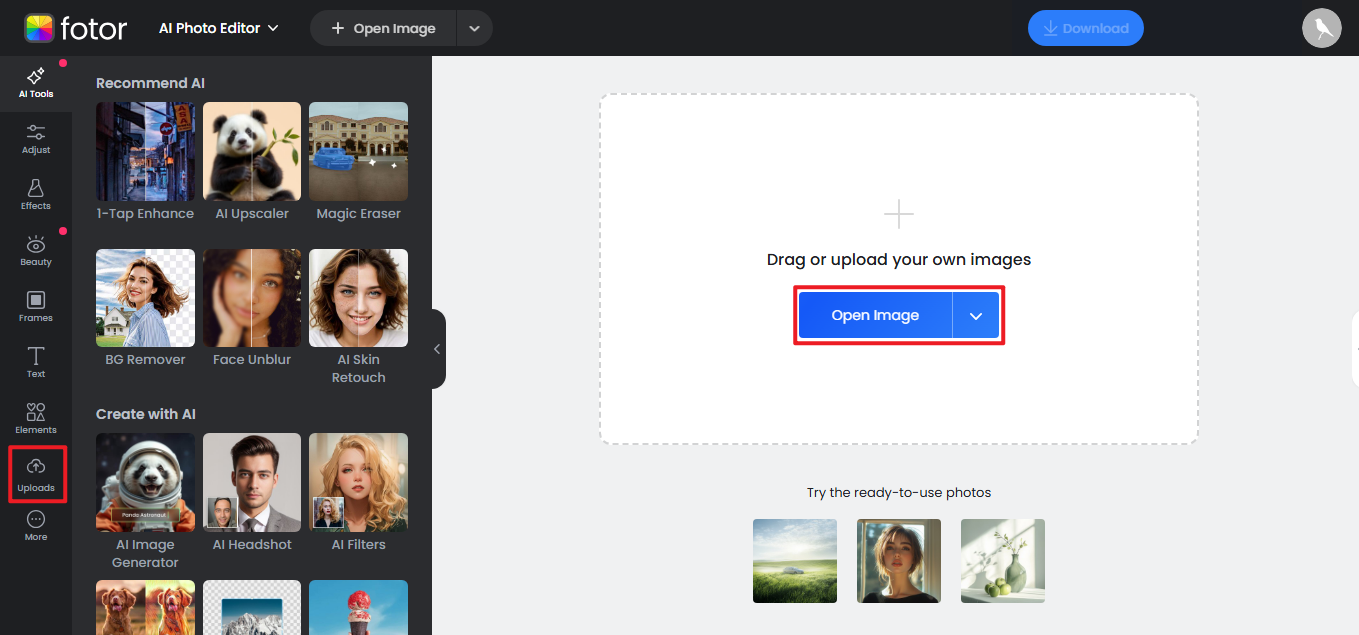Select the AI Upscaler tool
This screenshot has height=635, width=1359.
(252, 162)
